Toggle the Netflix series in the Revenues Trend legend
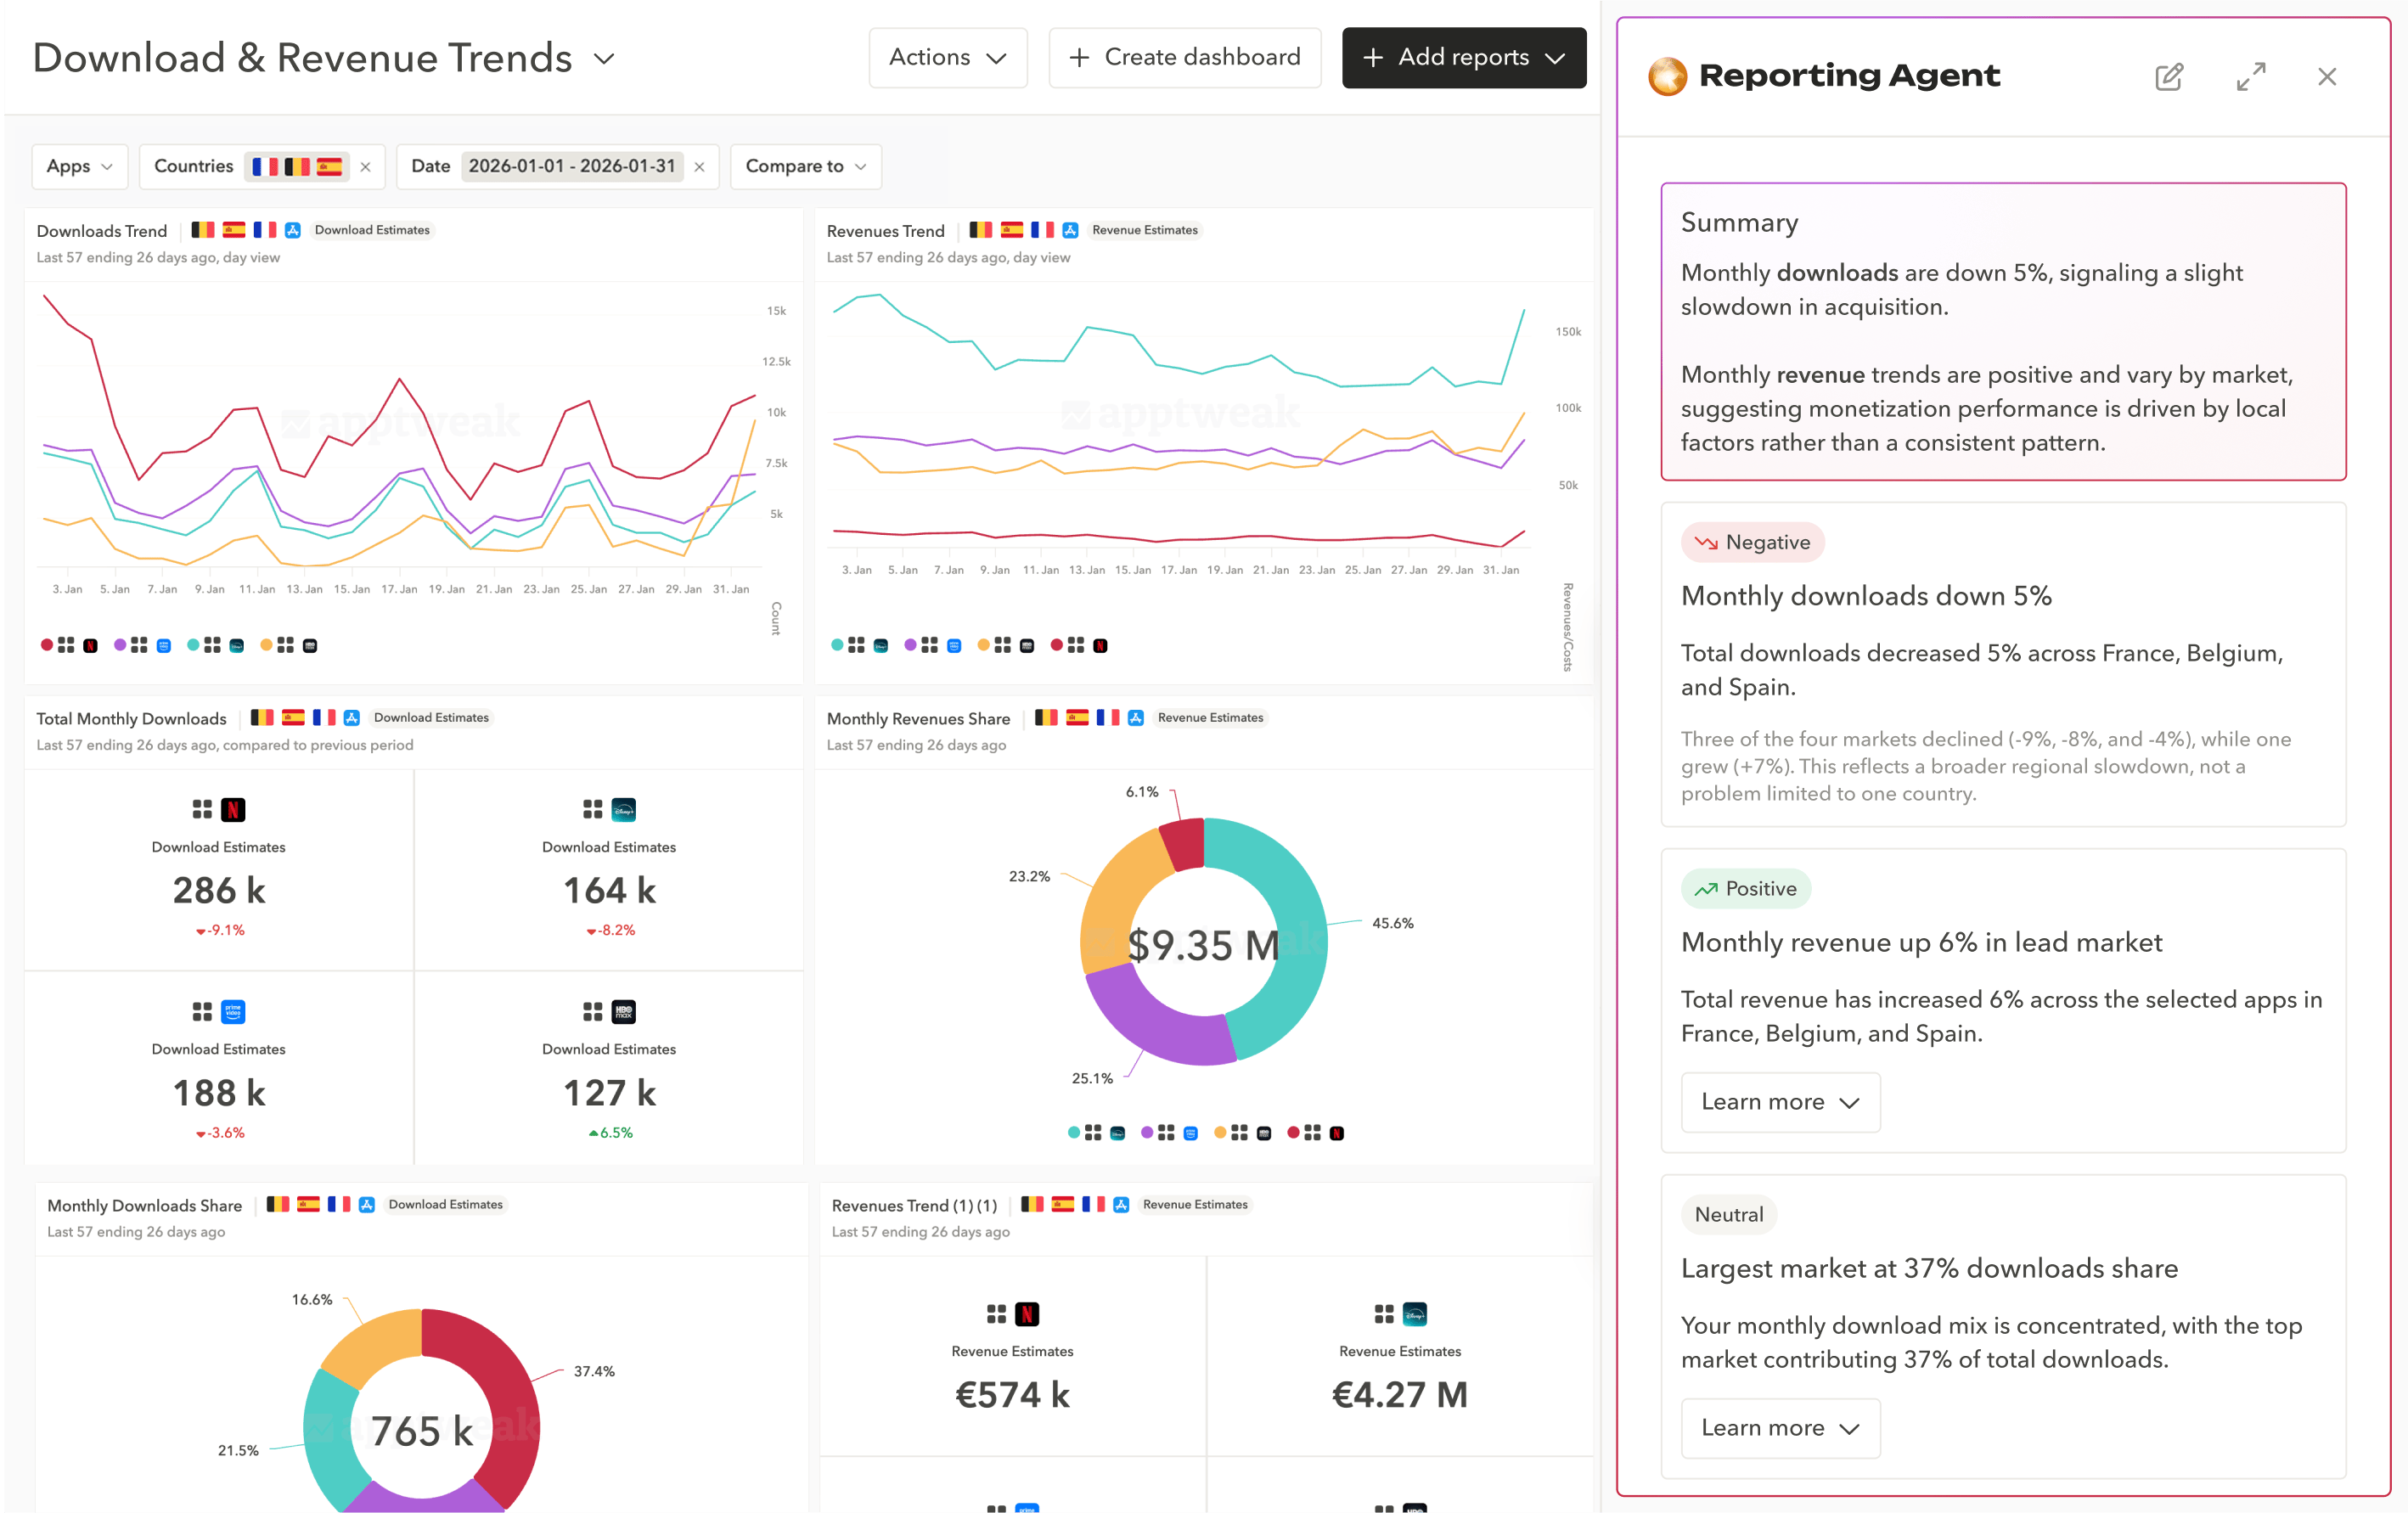 tap(1101, 645)
